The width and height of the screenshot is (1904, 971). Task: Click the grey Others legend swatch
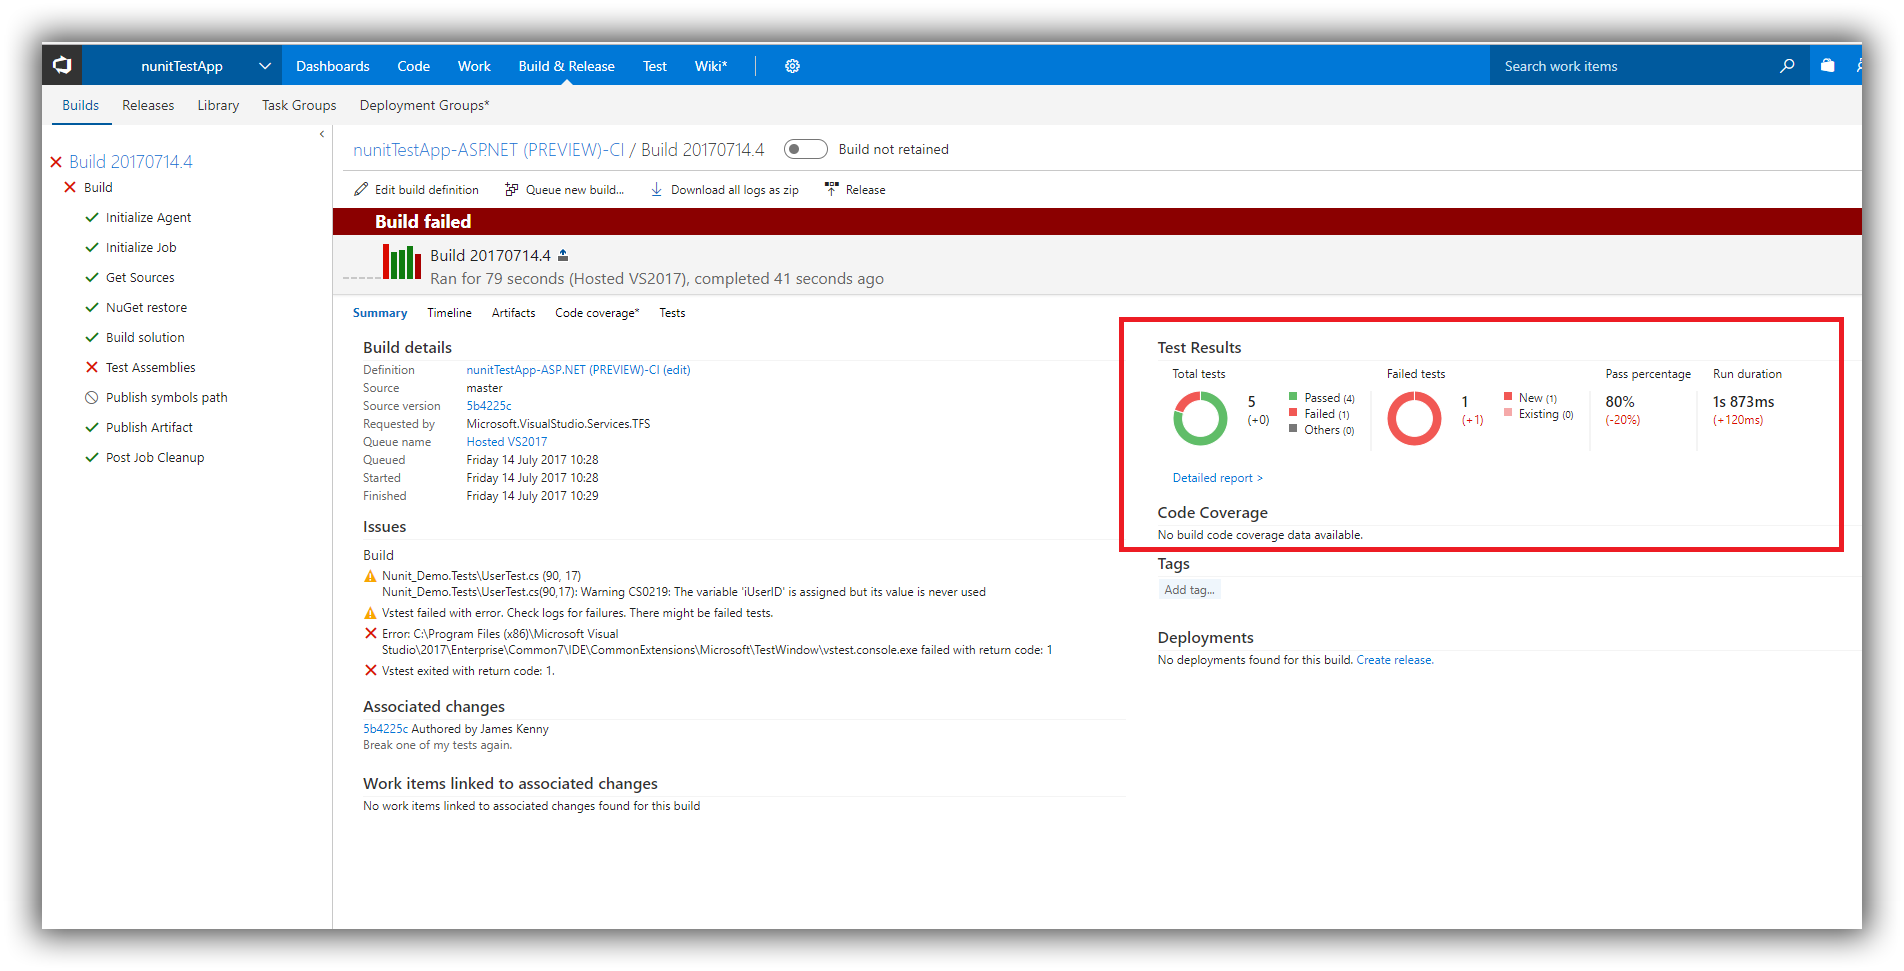click(1293, 428)
